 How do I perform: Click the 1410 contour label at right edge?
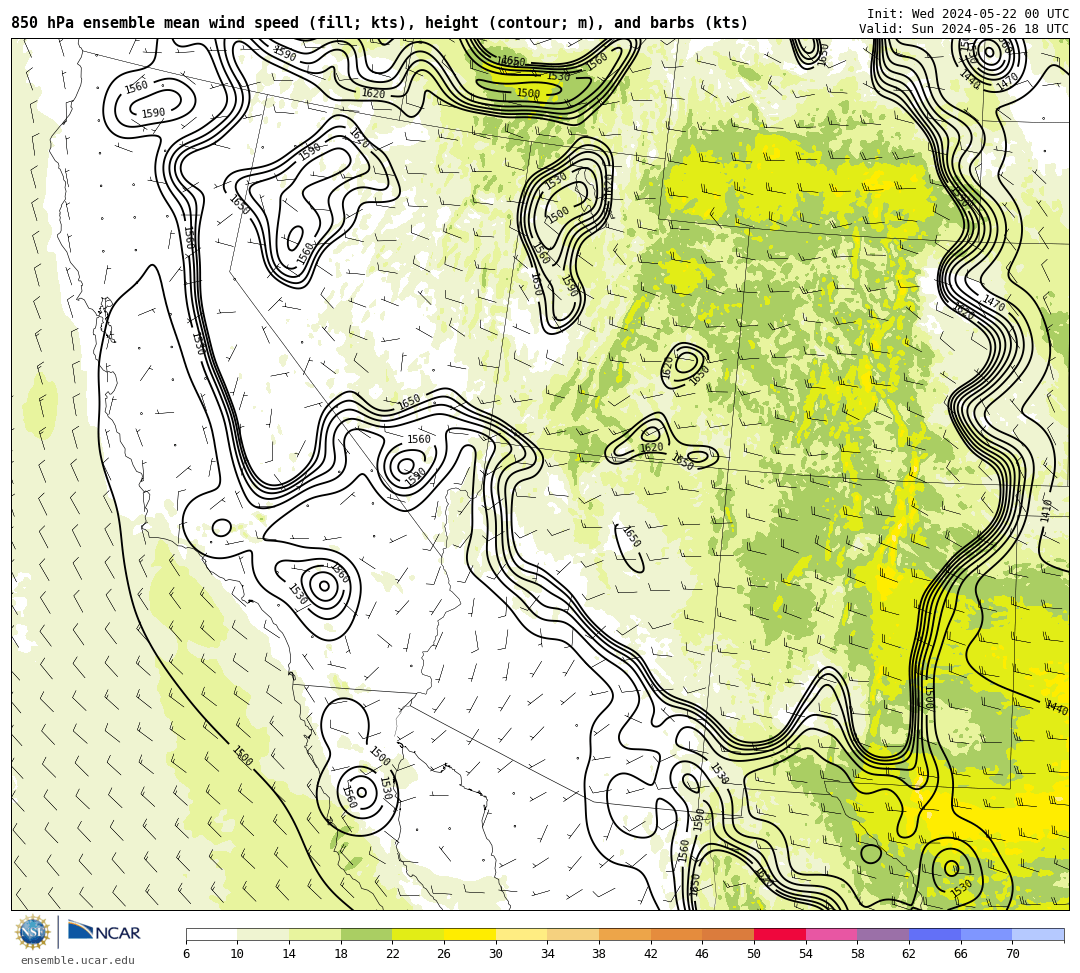point(1046,510)
